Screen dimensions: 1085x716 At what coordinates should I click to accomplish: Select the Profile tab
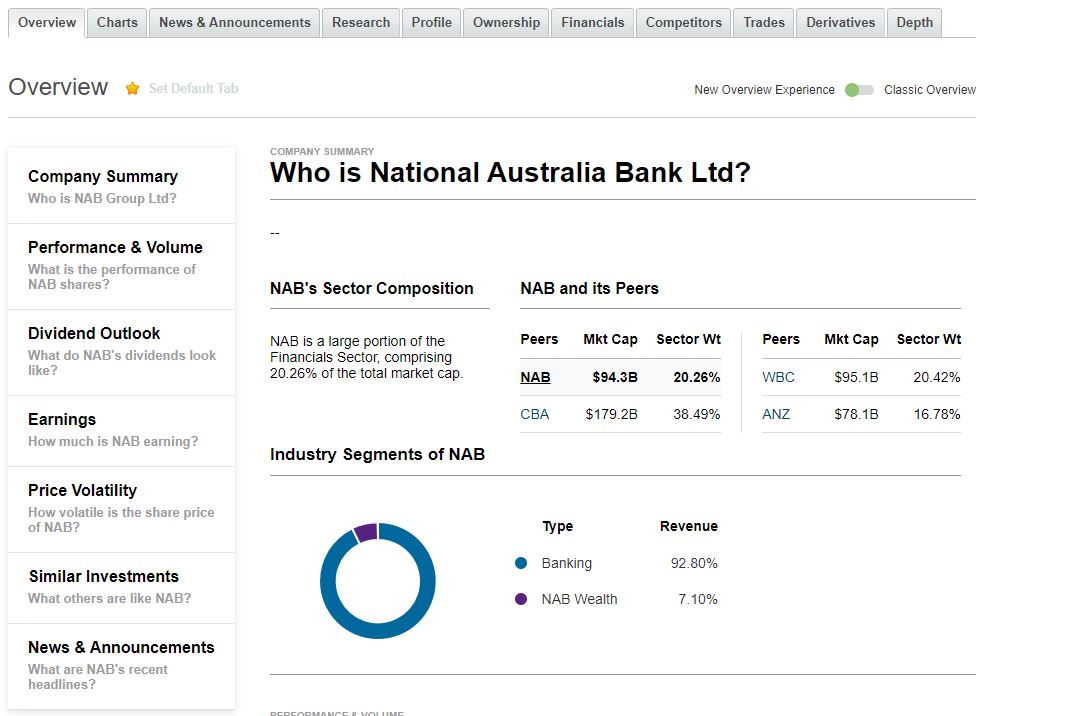click(431, 23)
